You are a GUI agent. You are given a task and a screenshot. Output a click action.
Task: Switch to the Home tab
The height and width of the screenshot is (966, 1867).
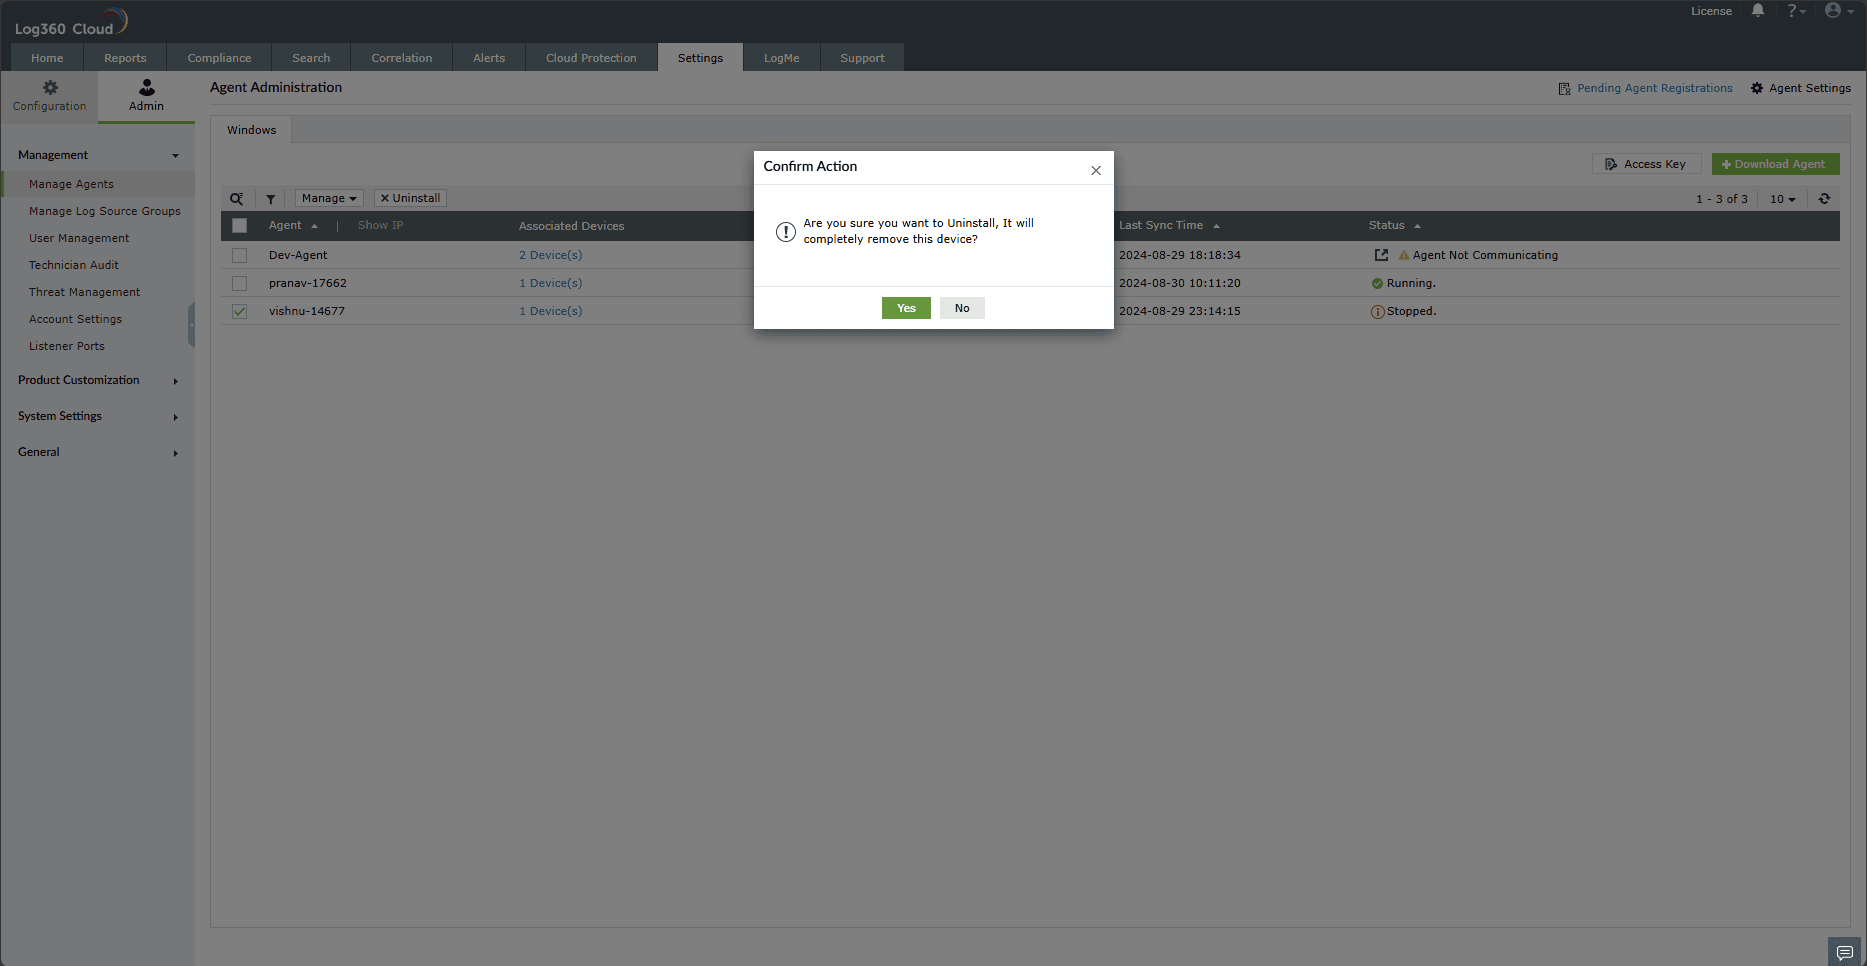tap(47, 58)
